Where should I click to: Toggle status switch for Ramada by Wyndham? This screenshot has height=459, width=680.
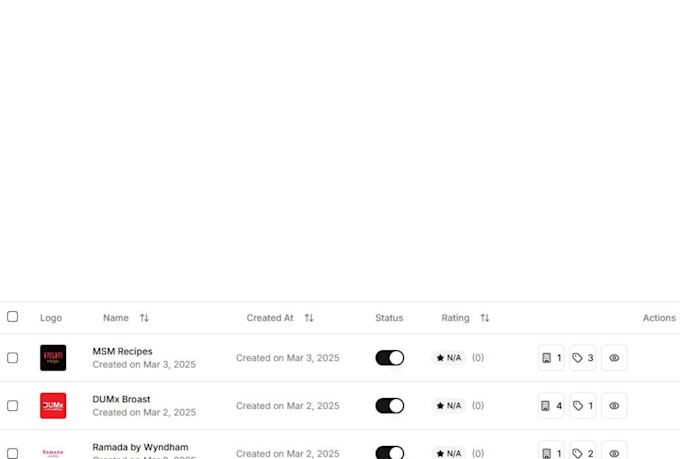click(x=389, y=452)
